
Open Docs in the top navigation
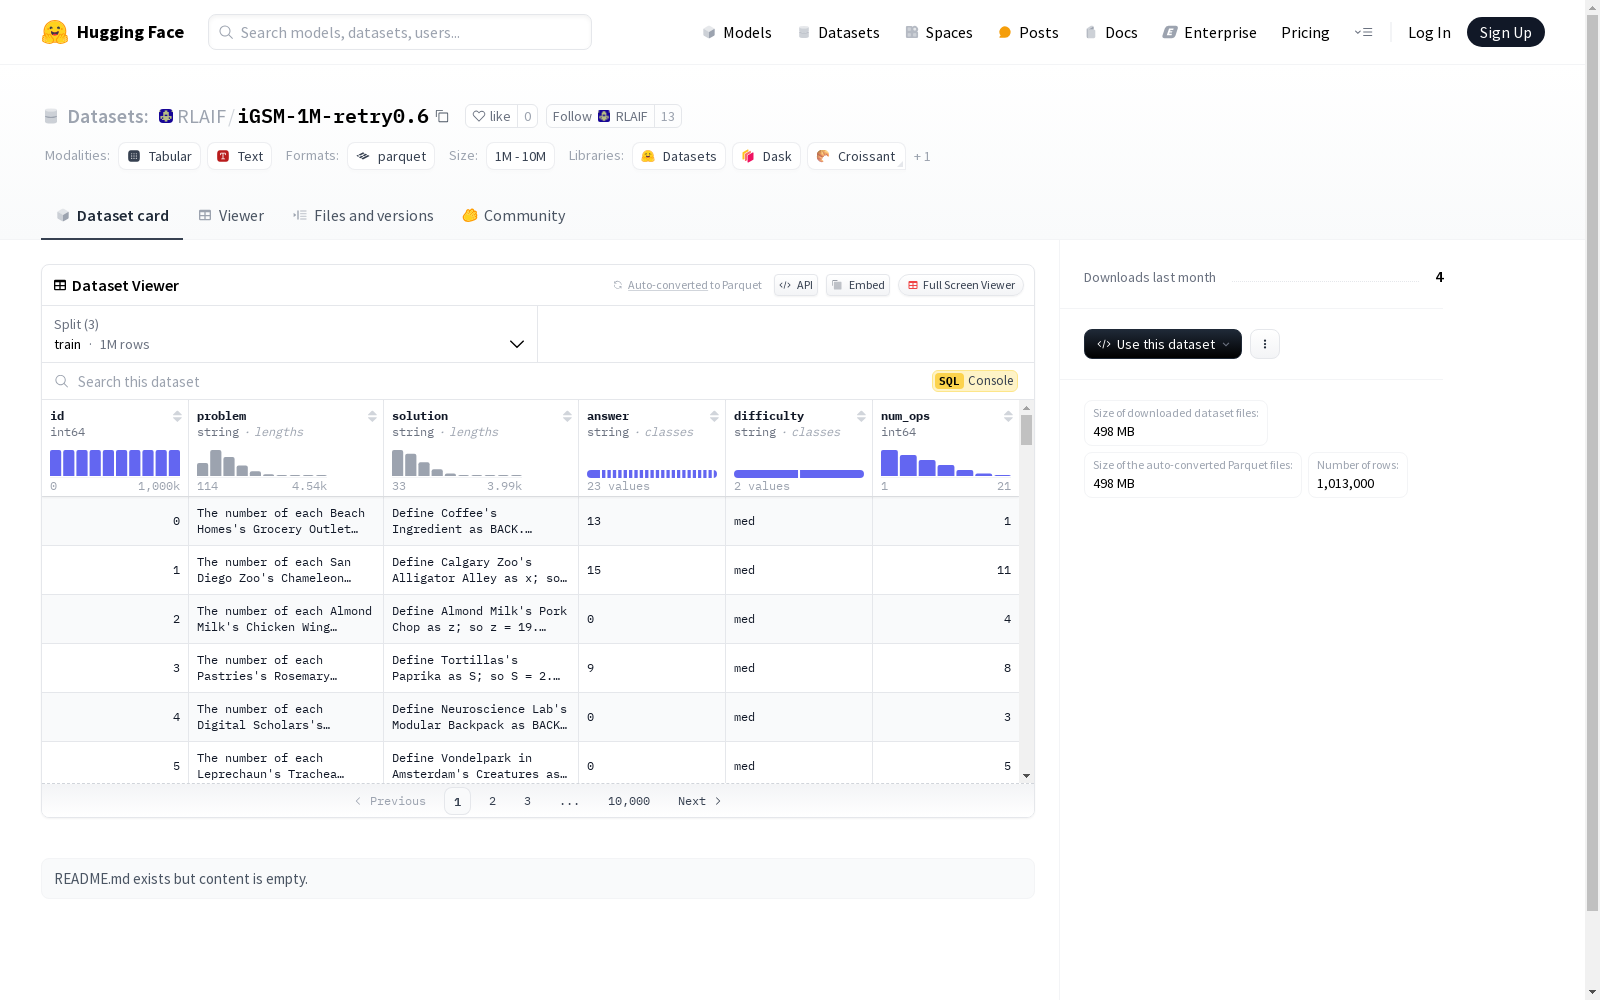[x=1111, y=32]
